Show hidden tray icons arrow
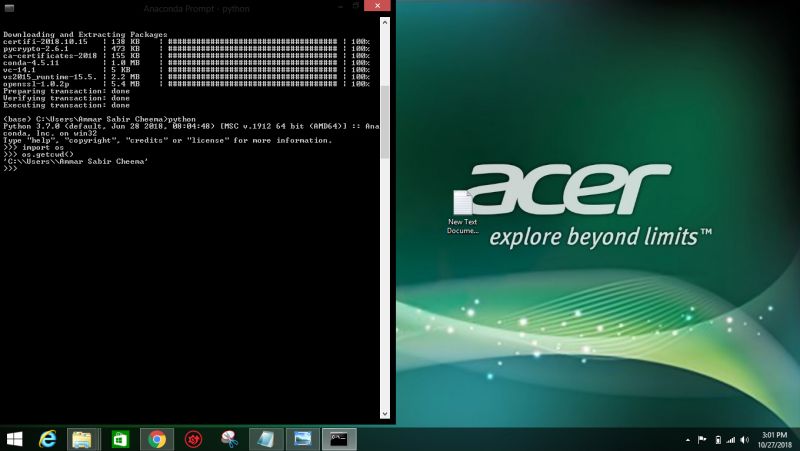Screen dimensions: 800x451 point(688,440)
